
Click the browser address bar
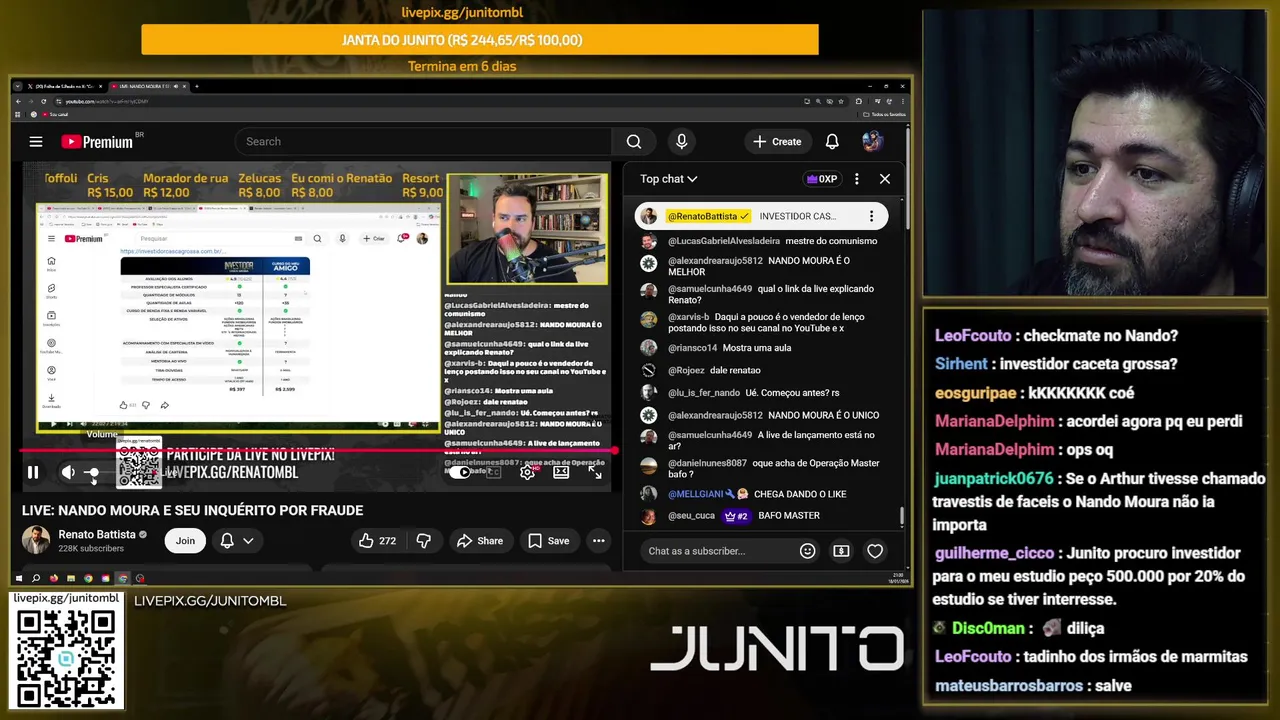430,101
